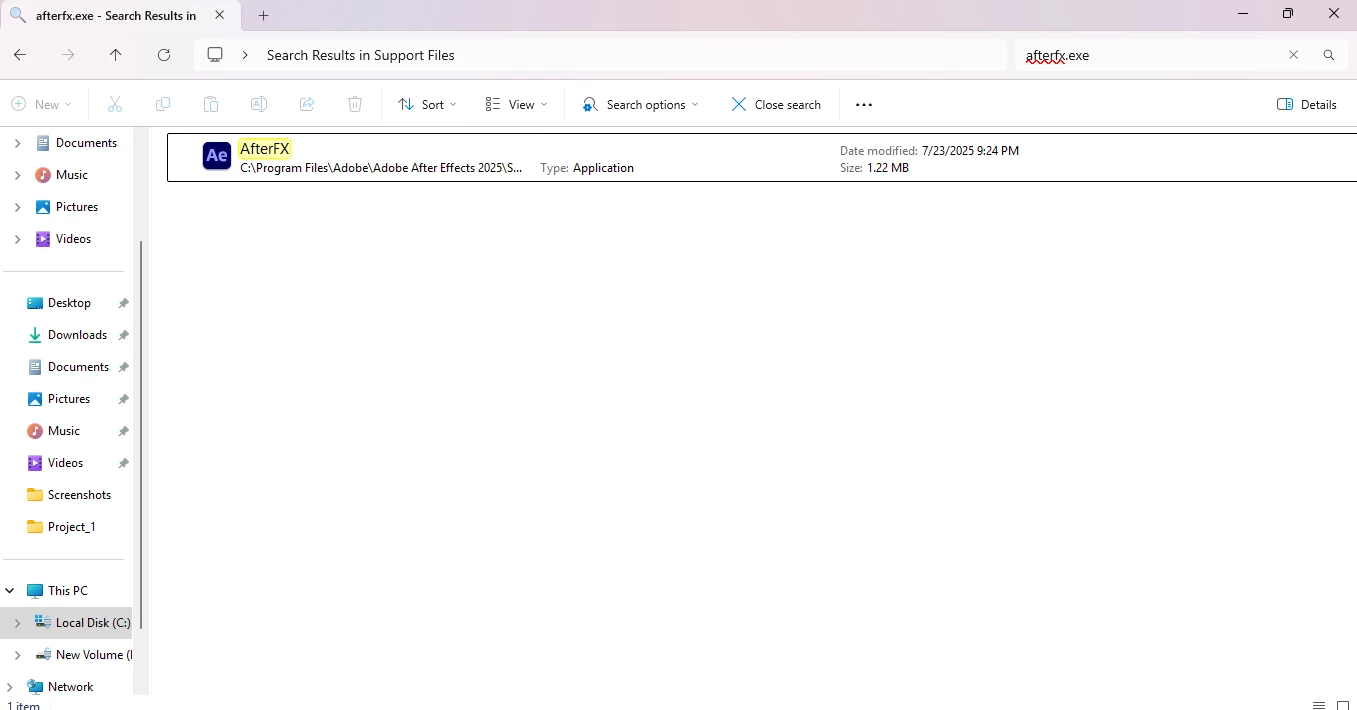Click the pin next to Music
The width and height of the screenshot is (1357, 710).
[124, 431]
